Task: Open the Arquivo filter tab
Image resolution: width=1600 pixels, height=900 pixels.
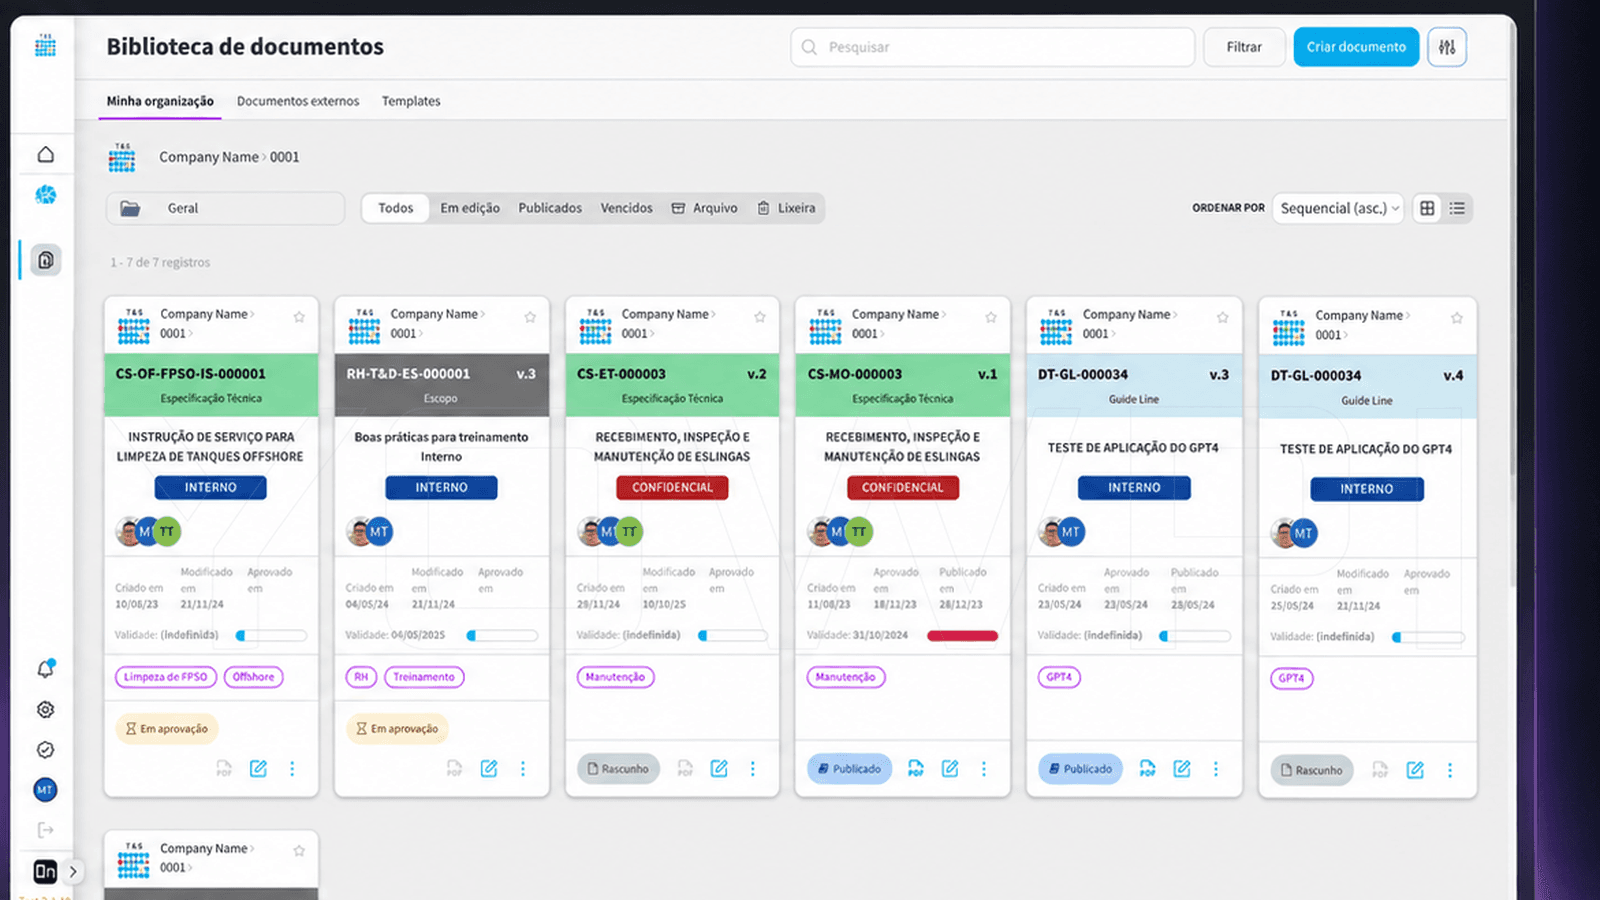Action: tap(705, 208)
